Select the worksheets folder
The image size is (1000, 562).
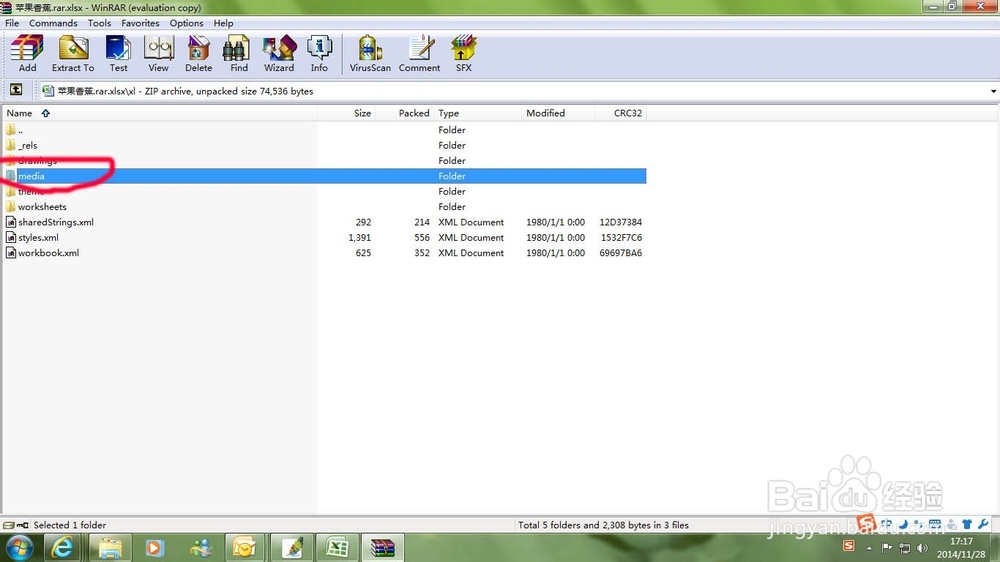(x=325, y=206)
